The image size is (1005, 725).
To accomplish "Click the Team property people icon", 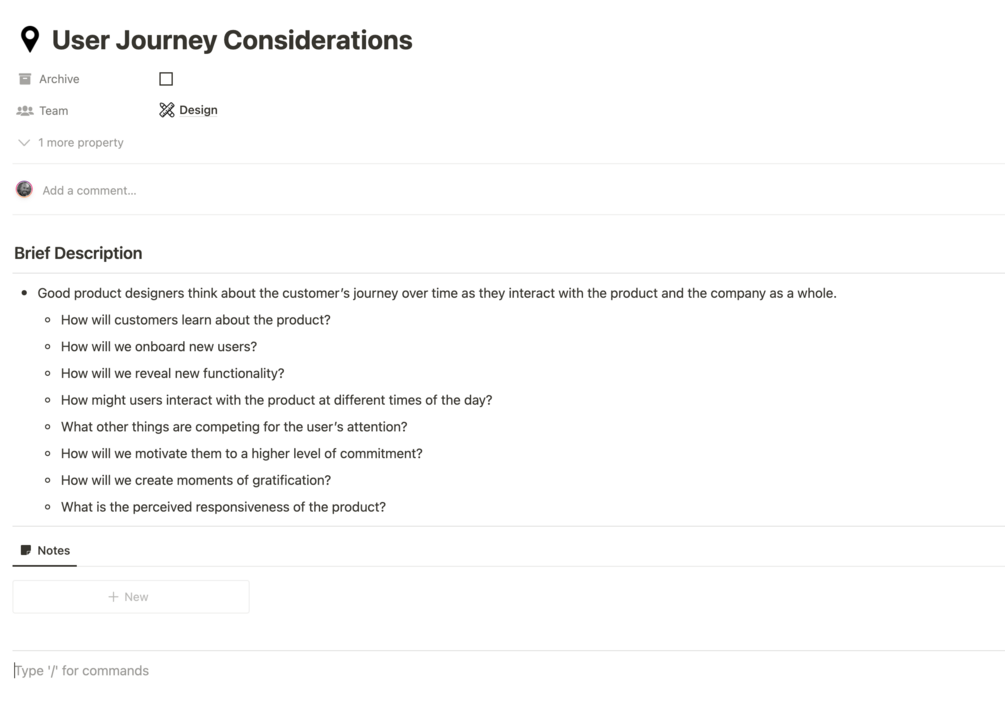I will coord(25,111).
